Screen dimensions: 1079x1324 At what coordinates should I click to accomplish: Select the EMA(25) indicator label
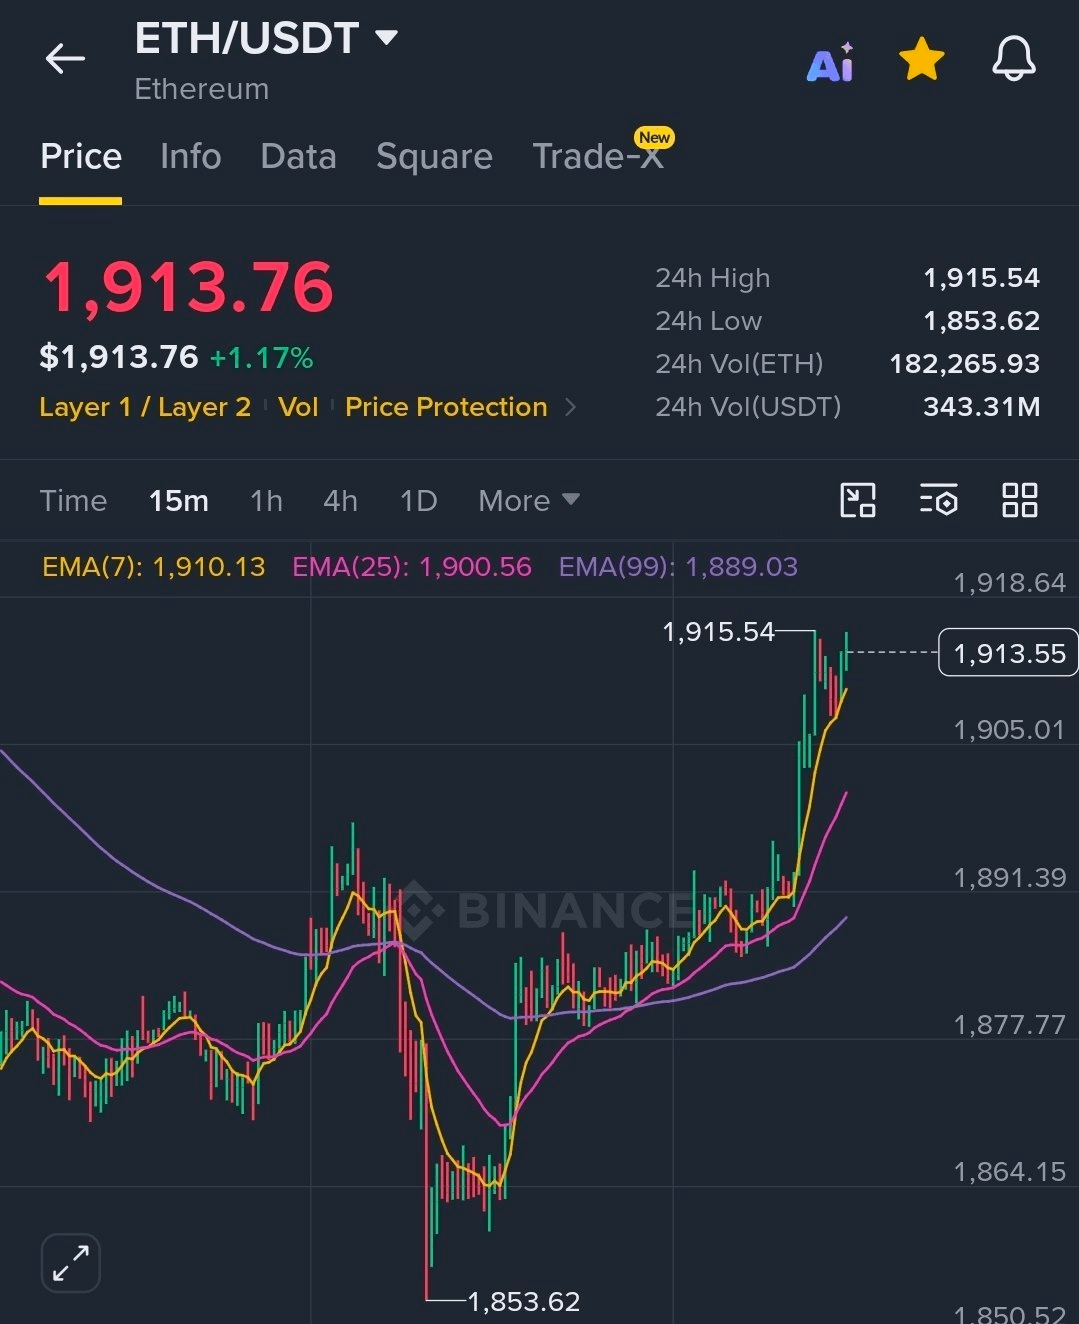coord(412,567)
